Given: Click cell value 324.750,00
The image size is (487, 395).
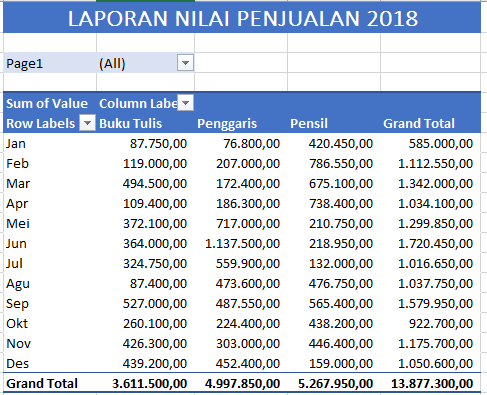Looking at the screenshot, I should [x=155, y=264].
